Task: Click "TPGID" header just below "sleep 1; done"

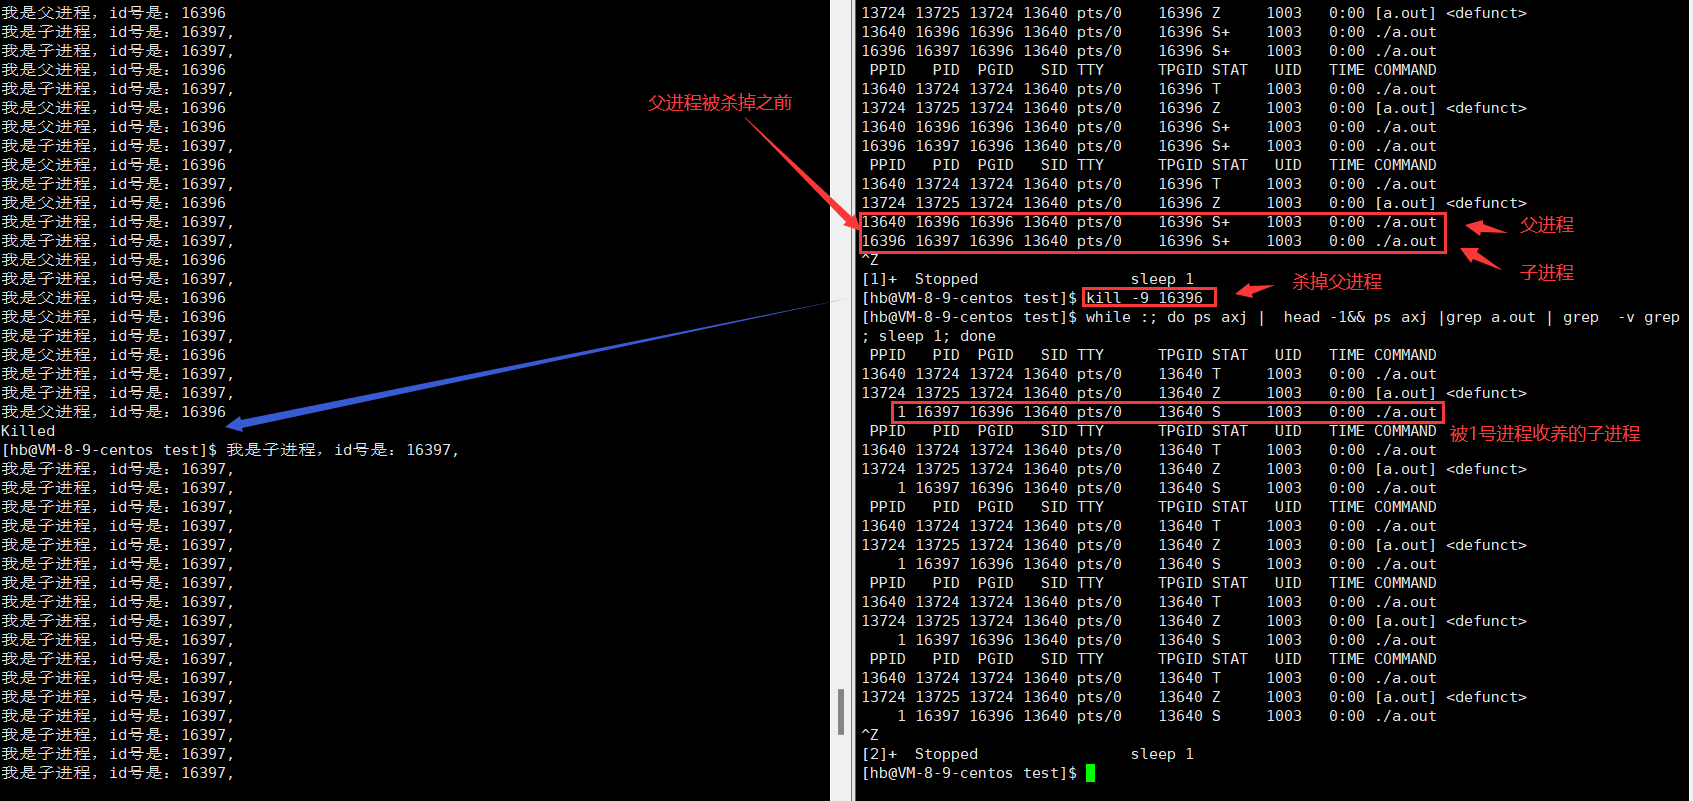Action: (1180, 355)
